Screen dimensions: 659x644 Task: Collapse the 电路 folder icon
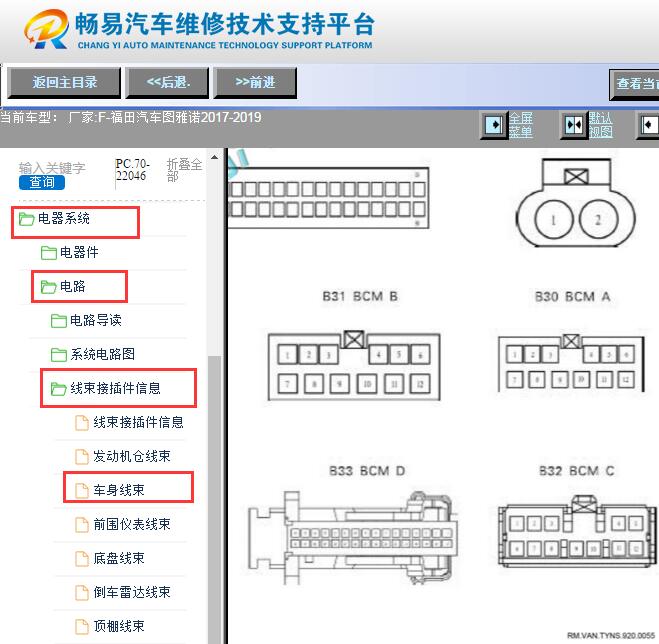48,287
